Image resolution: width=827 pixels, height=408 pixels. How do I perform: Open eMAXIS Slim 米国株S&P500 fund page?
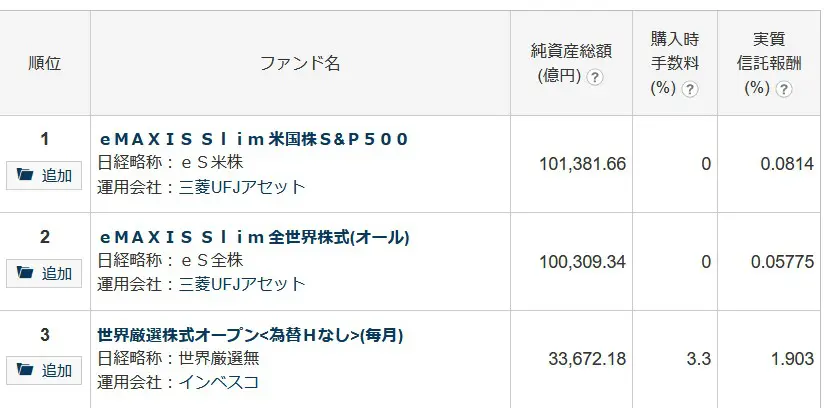coord(254,139)
